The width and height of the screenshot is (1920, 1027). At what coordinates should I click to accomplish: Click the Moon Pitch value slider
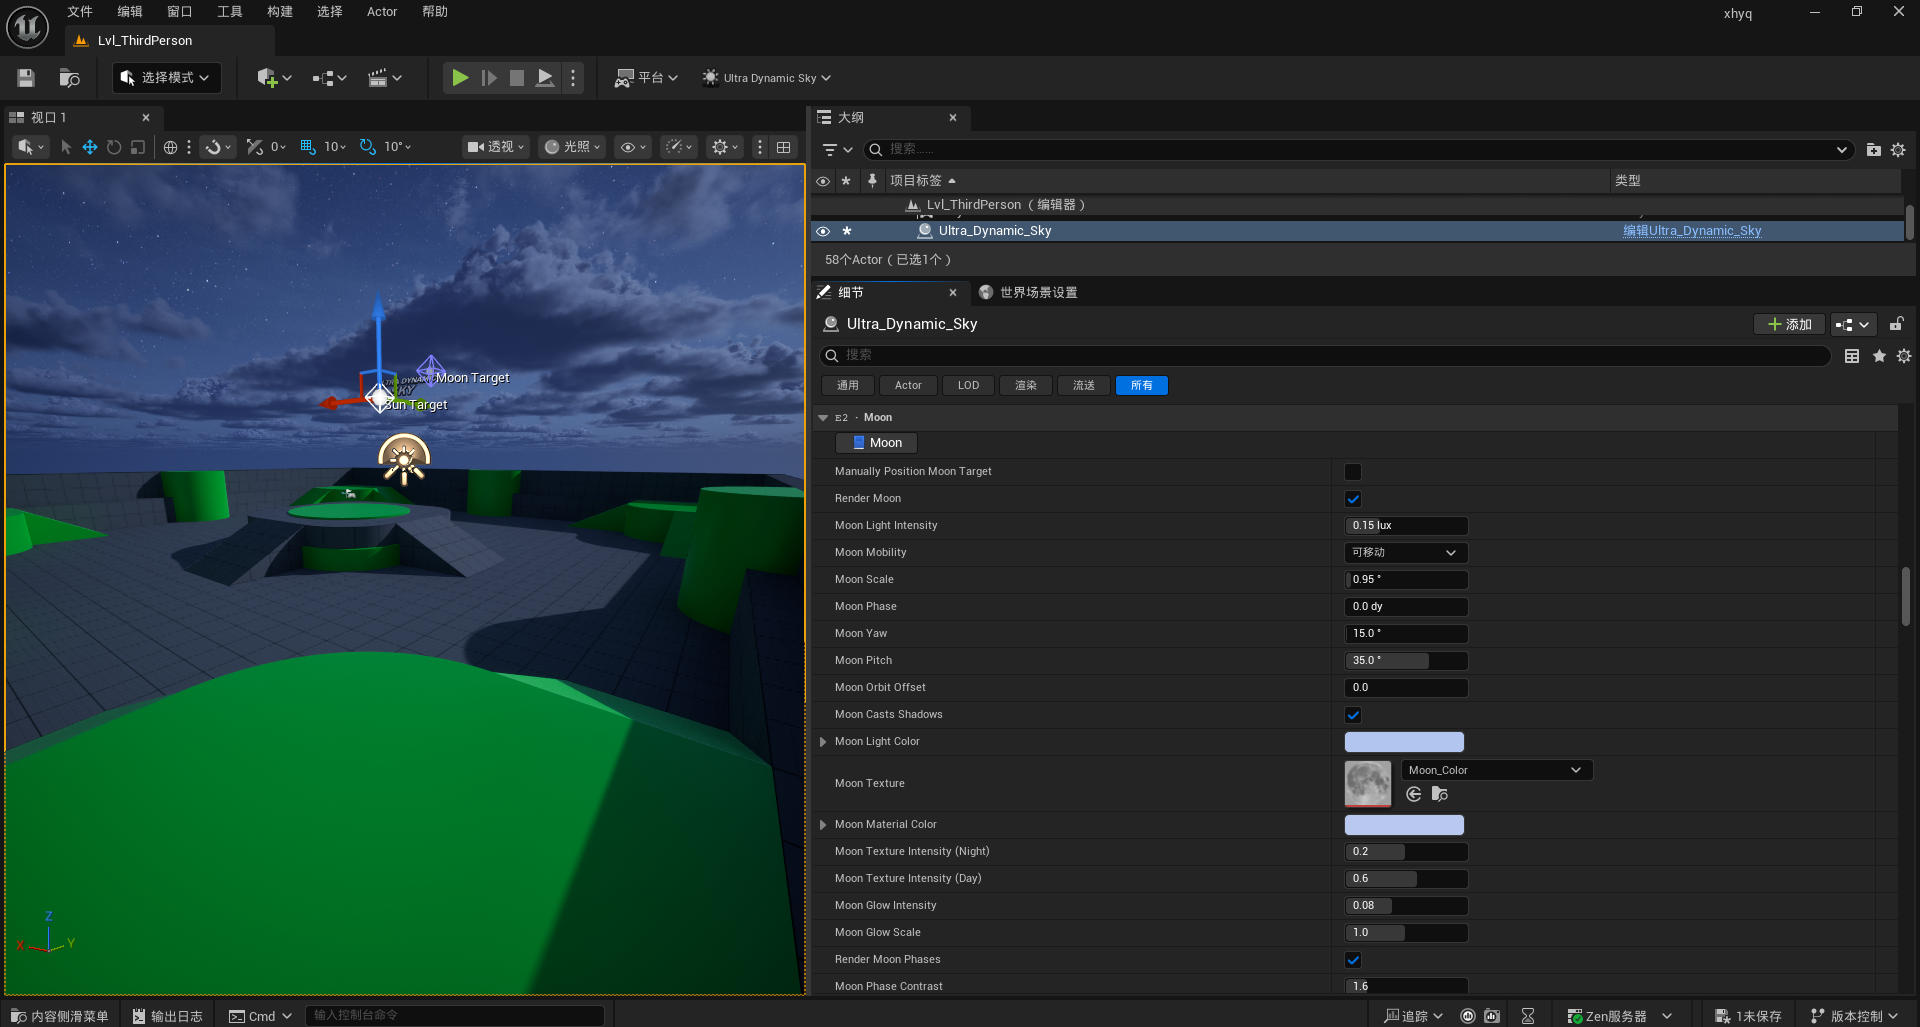[x=1406, y=661]
